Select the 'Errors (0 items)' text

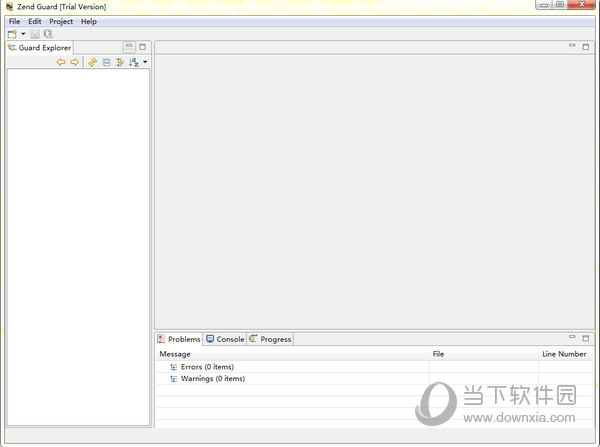pos(207,367)
